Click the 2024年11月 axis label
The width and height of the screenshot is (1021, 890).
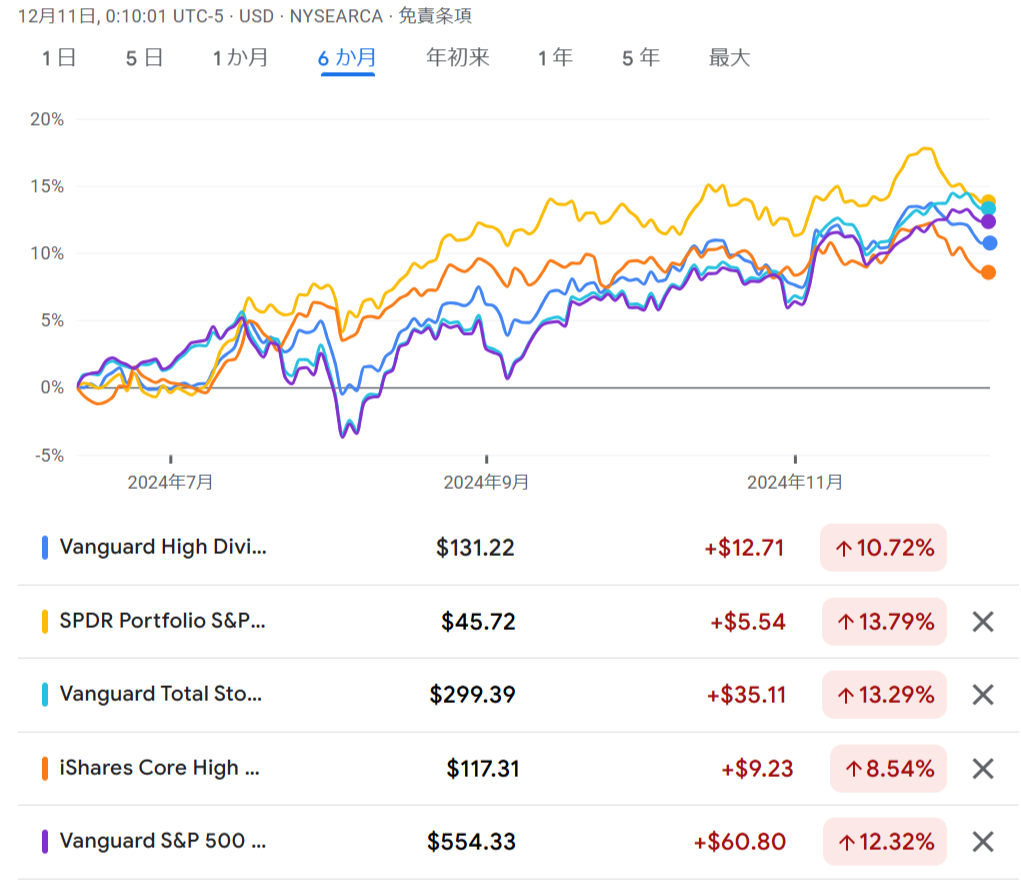click(795, 482)
